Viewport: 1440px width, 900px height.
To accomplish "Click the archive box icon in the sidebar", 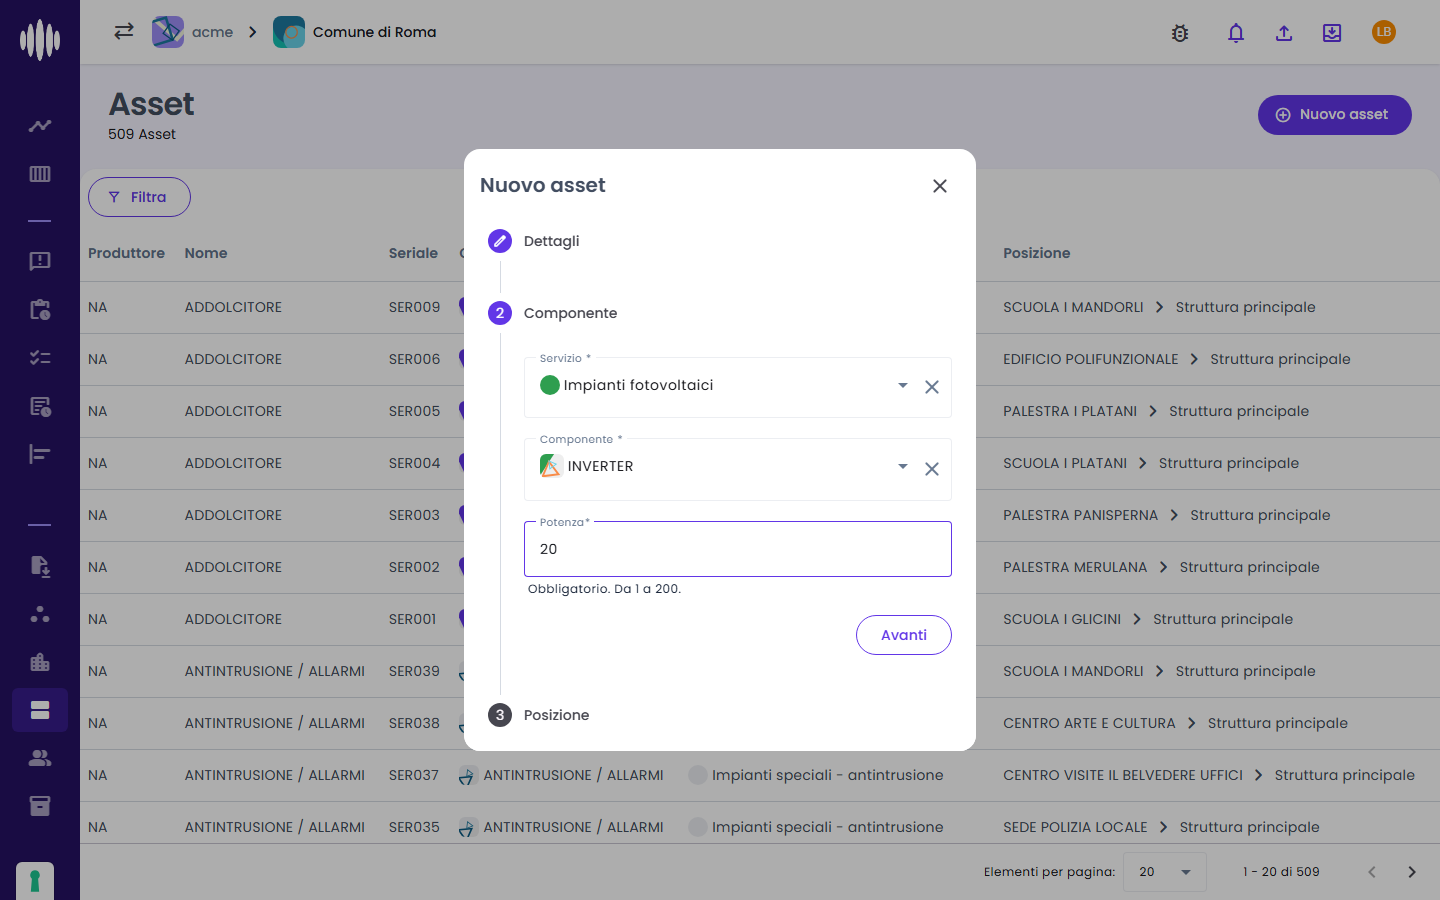I will click(x=40, y=806).
